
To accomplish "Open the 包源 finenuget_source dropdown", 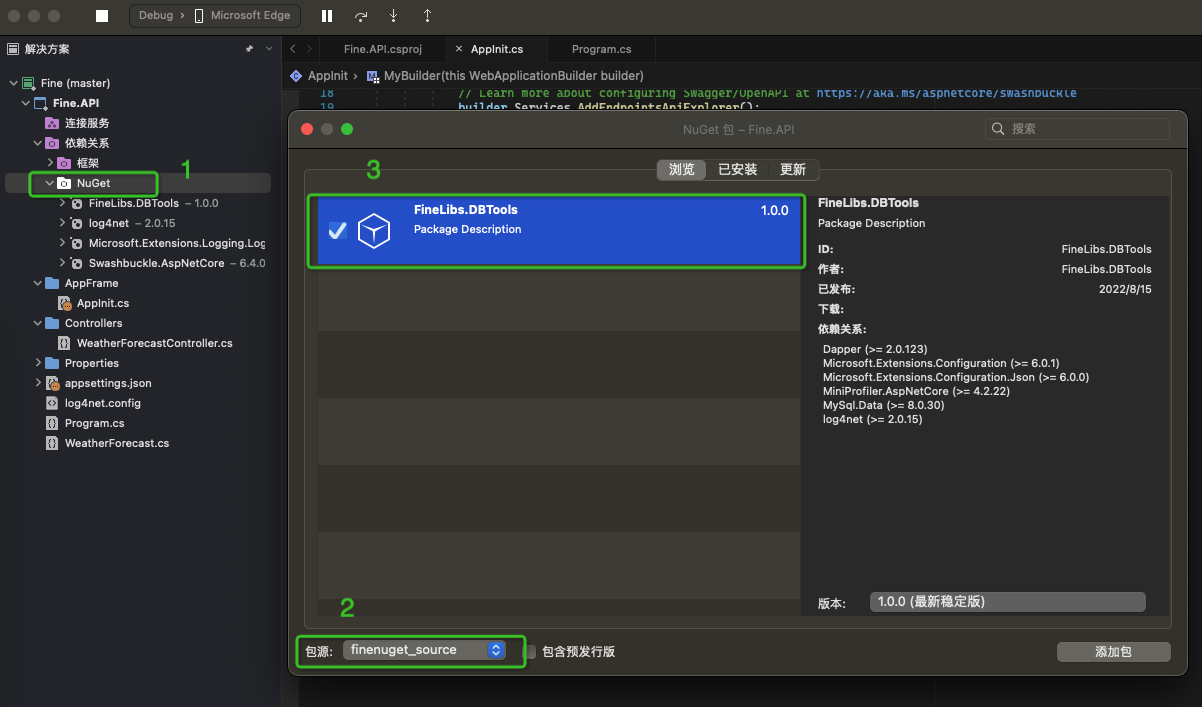I will point(425,650).
